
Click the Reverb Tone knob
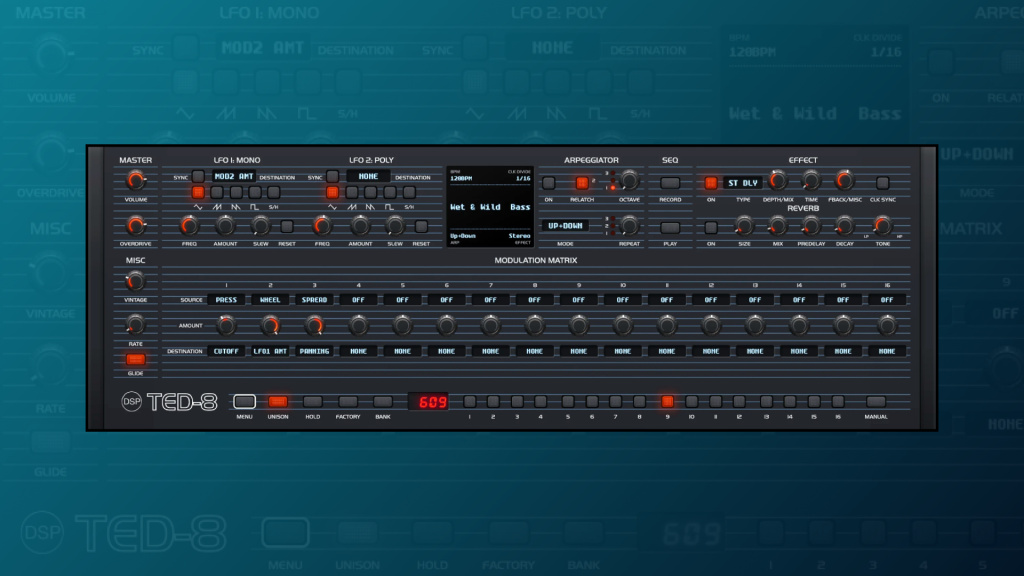[882, 225]
